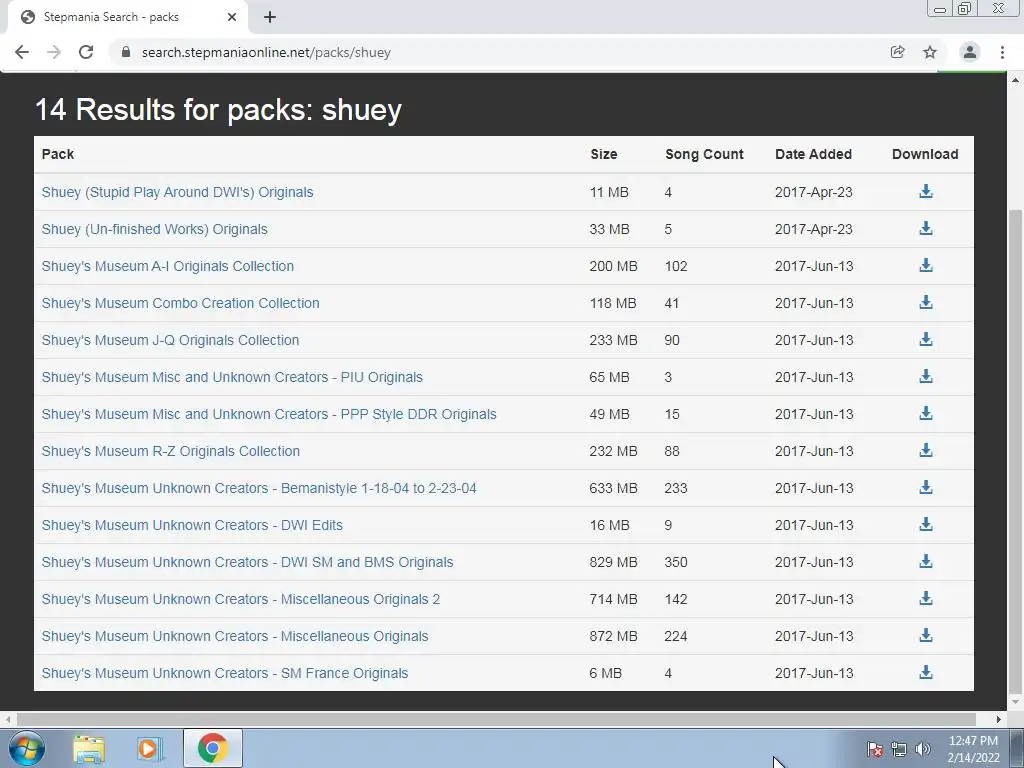Open Shuey (Stupid Play Around DWI's) Originals link
Screen dimensions: 1024x768
pos(177,192)
